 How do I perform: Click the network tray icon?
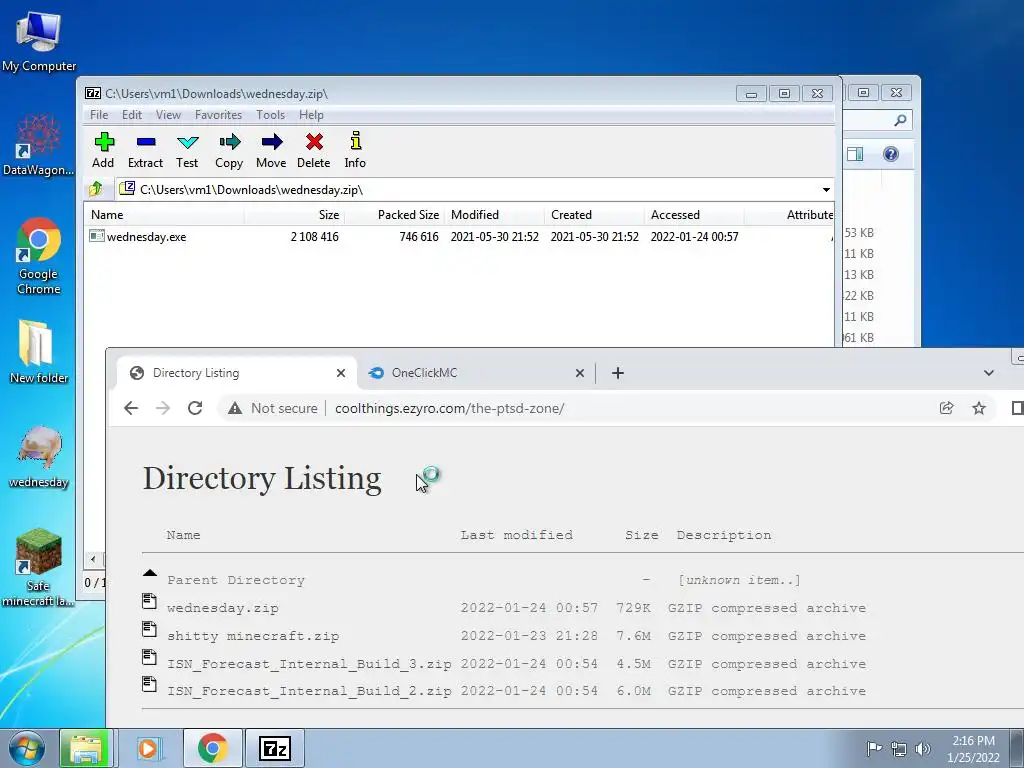(899, 749)
